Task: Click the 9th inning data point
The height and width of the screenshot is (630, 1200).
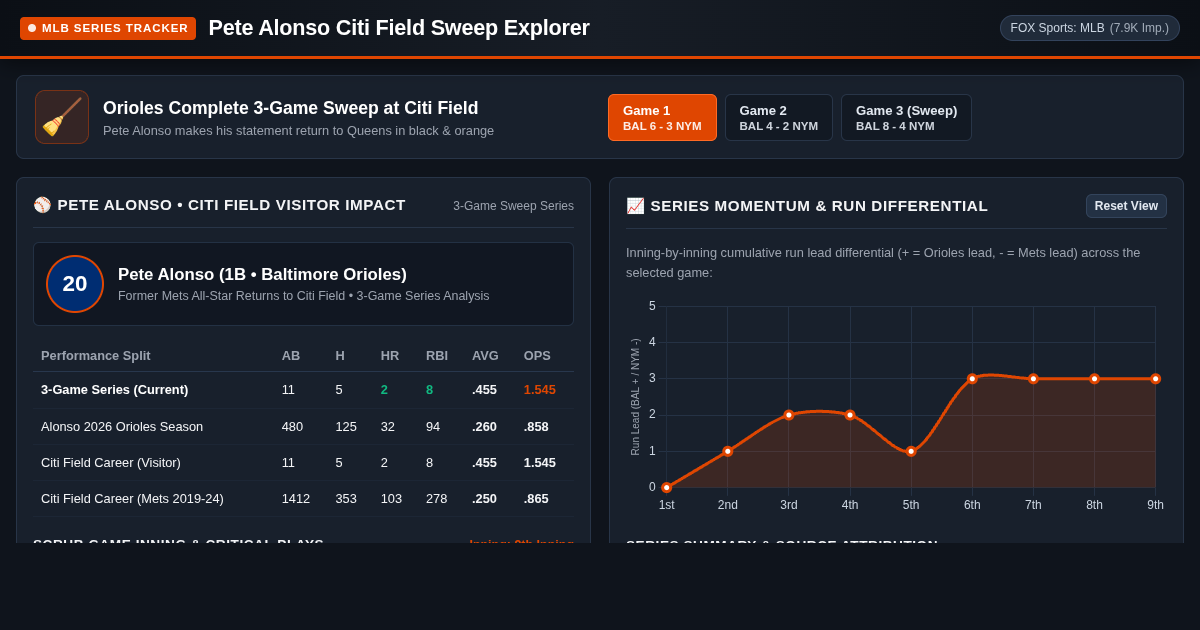Action: [x=1155, y=379]
